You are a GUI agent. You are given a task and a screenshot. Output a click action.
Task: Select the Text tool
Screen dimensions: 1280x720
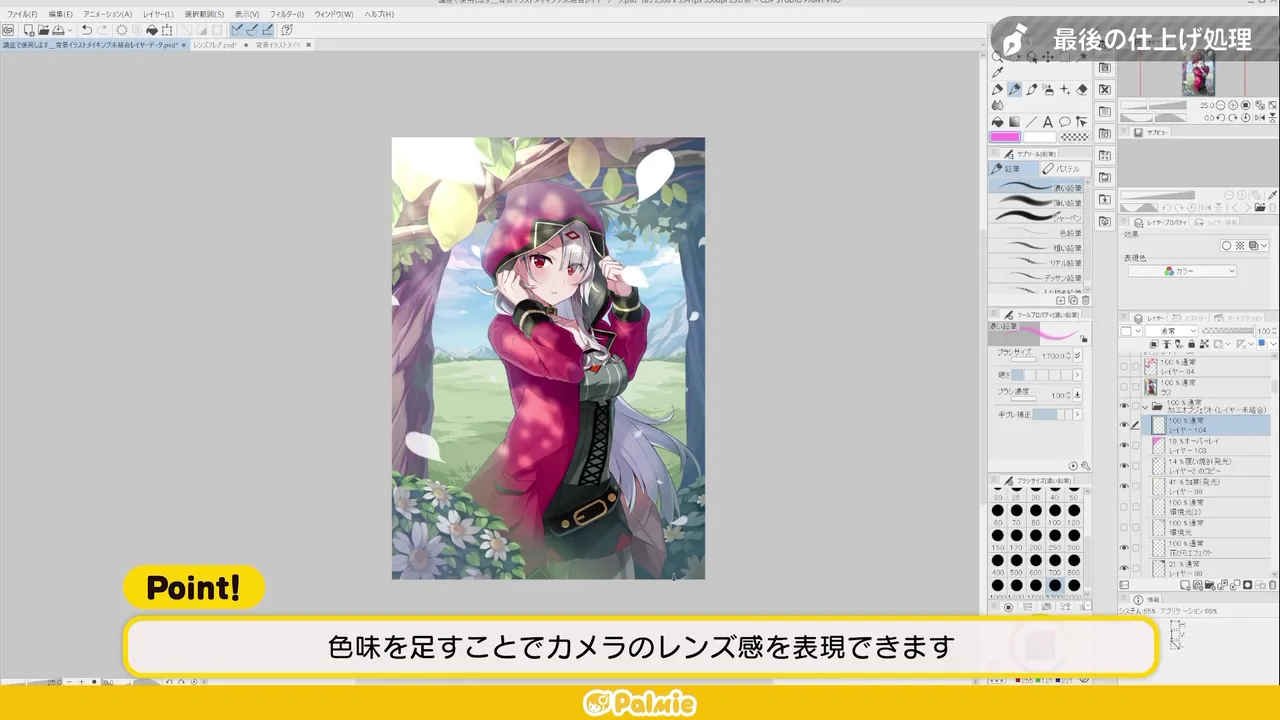click(x=1048, y=122)
